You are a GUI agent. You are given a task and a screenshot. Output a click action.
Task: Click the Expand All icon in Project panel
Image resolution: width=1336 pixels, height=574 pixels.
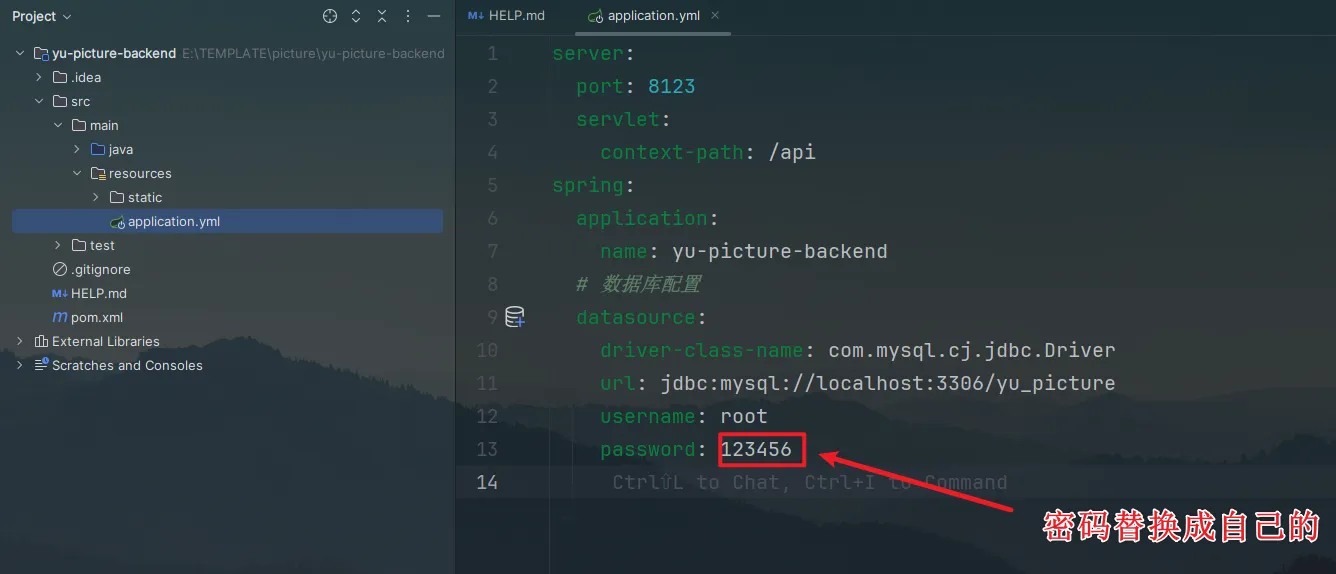(x=356, y=16)
